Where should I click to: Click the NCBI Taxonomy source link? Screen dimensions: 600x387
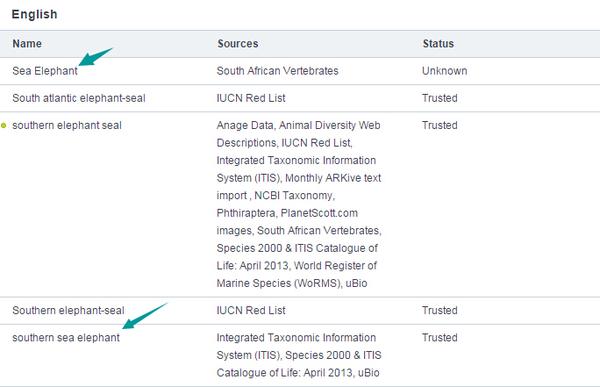[293, 196]
